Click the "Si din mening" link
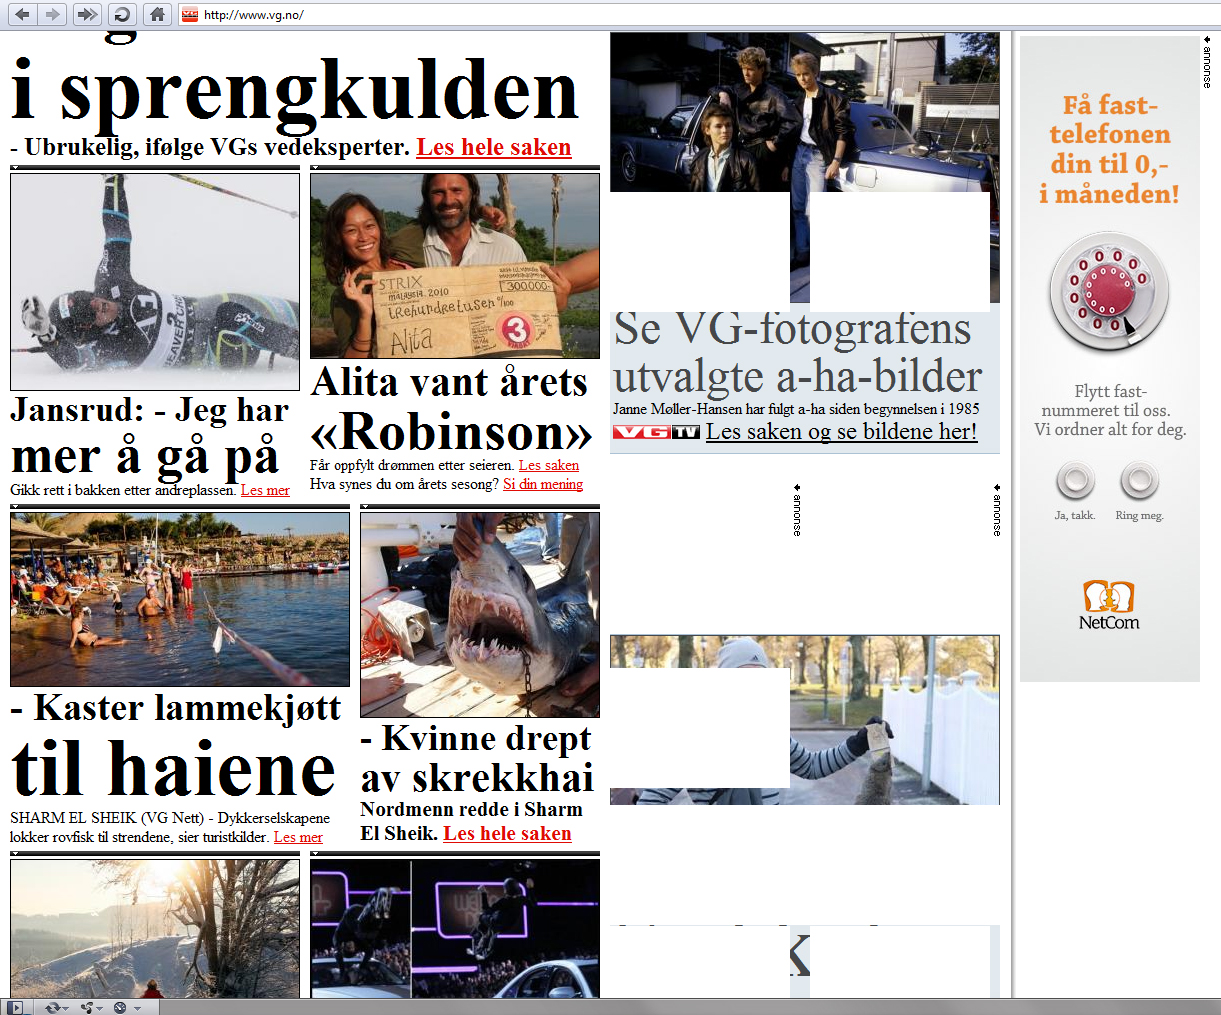Screen dimensions: 1221x1015 pos(543,484)
